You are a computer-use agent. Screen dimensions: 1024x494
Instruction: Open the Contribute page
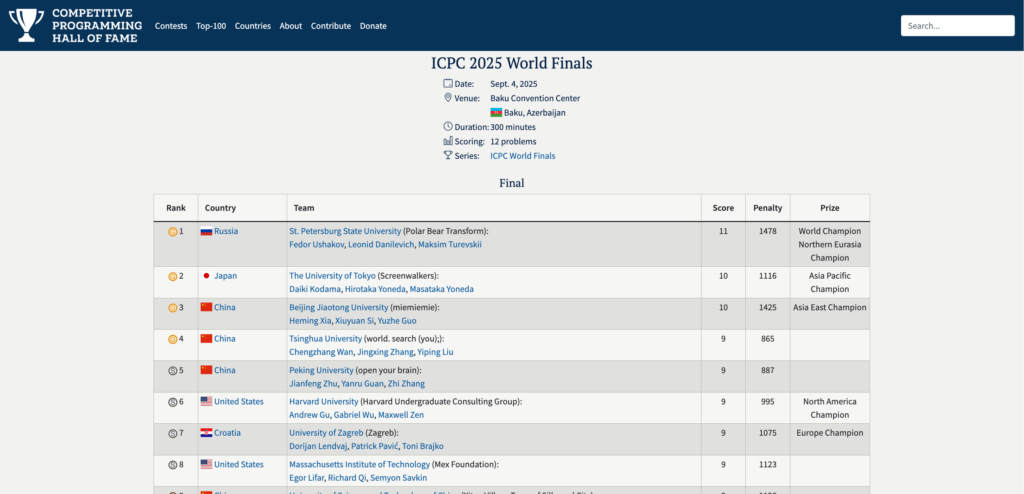[330, 26]
